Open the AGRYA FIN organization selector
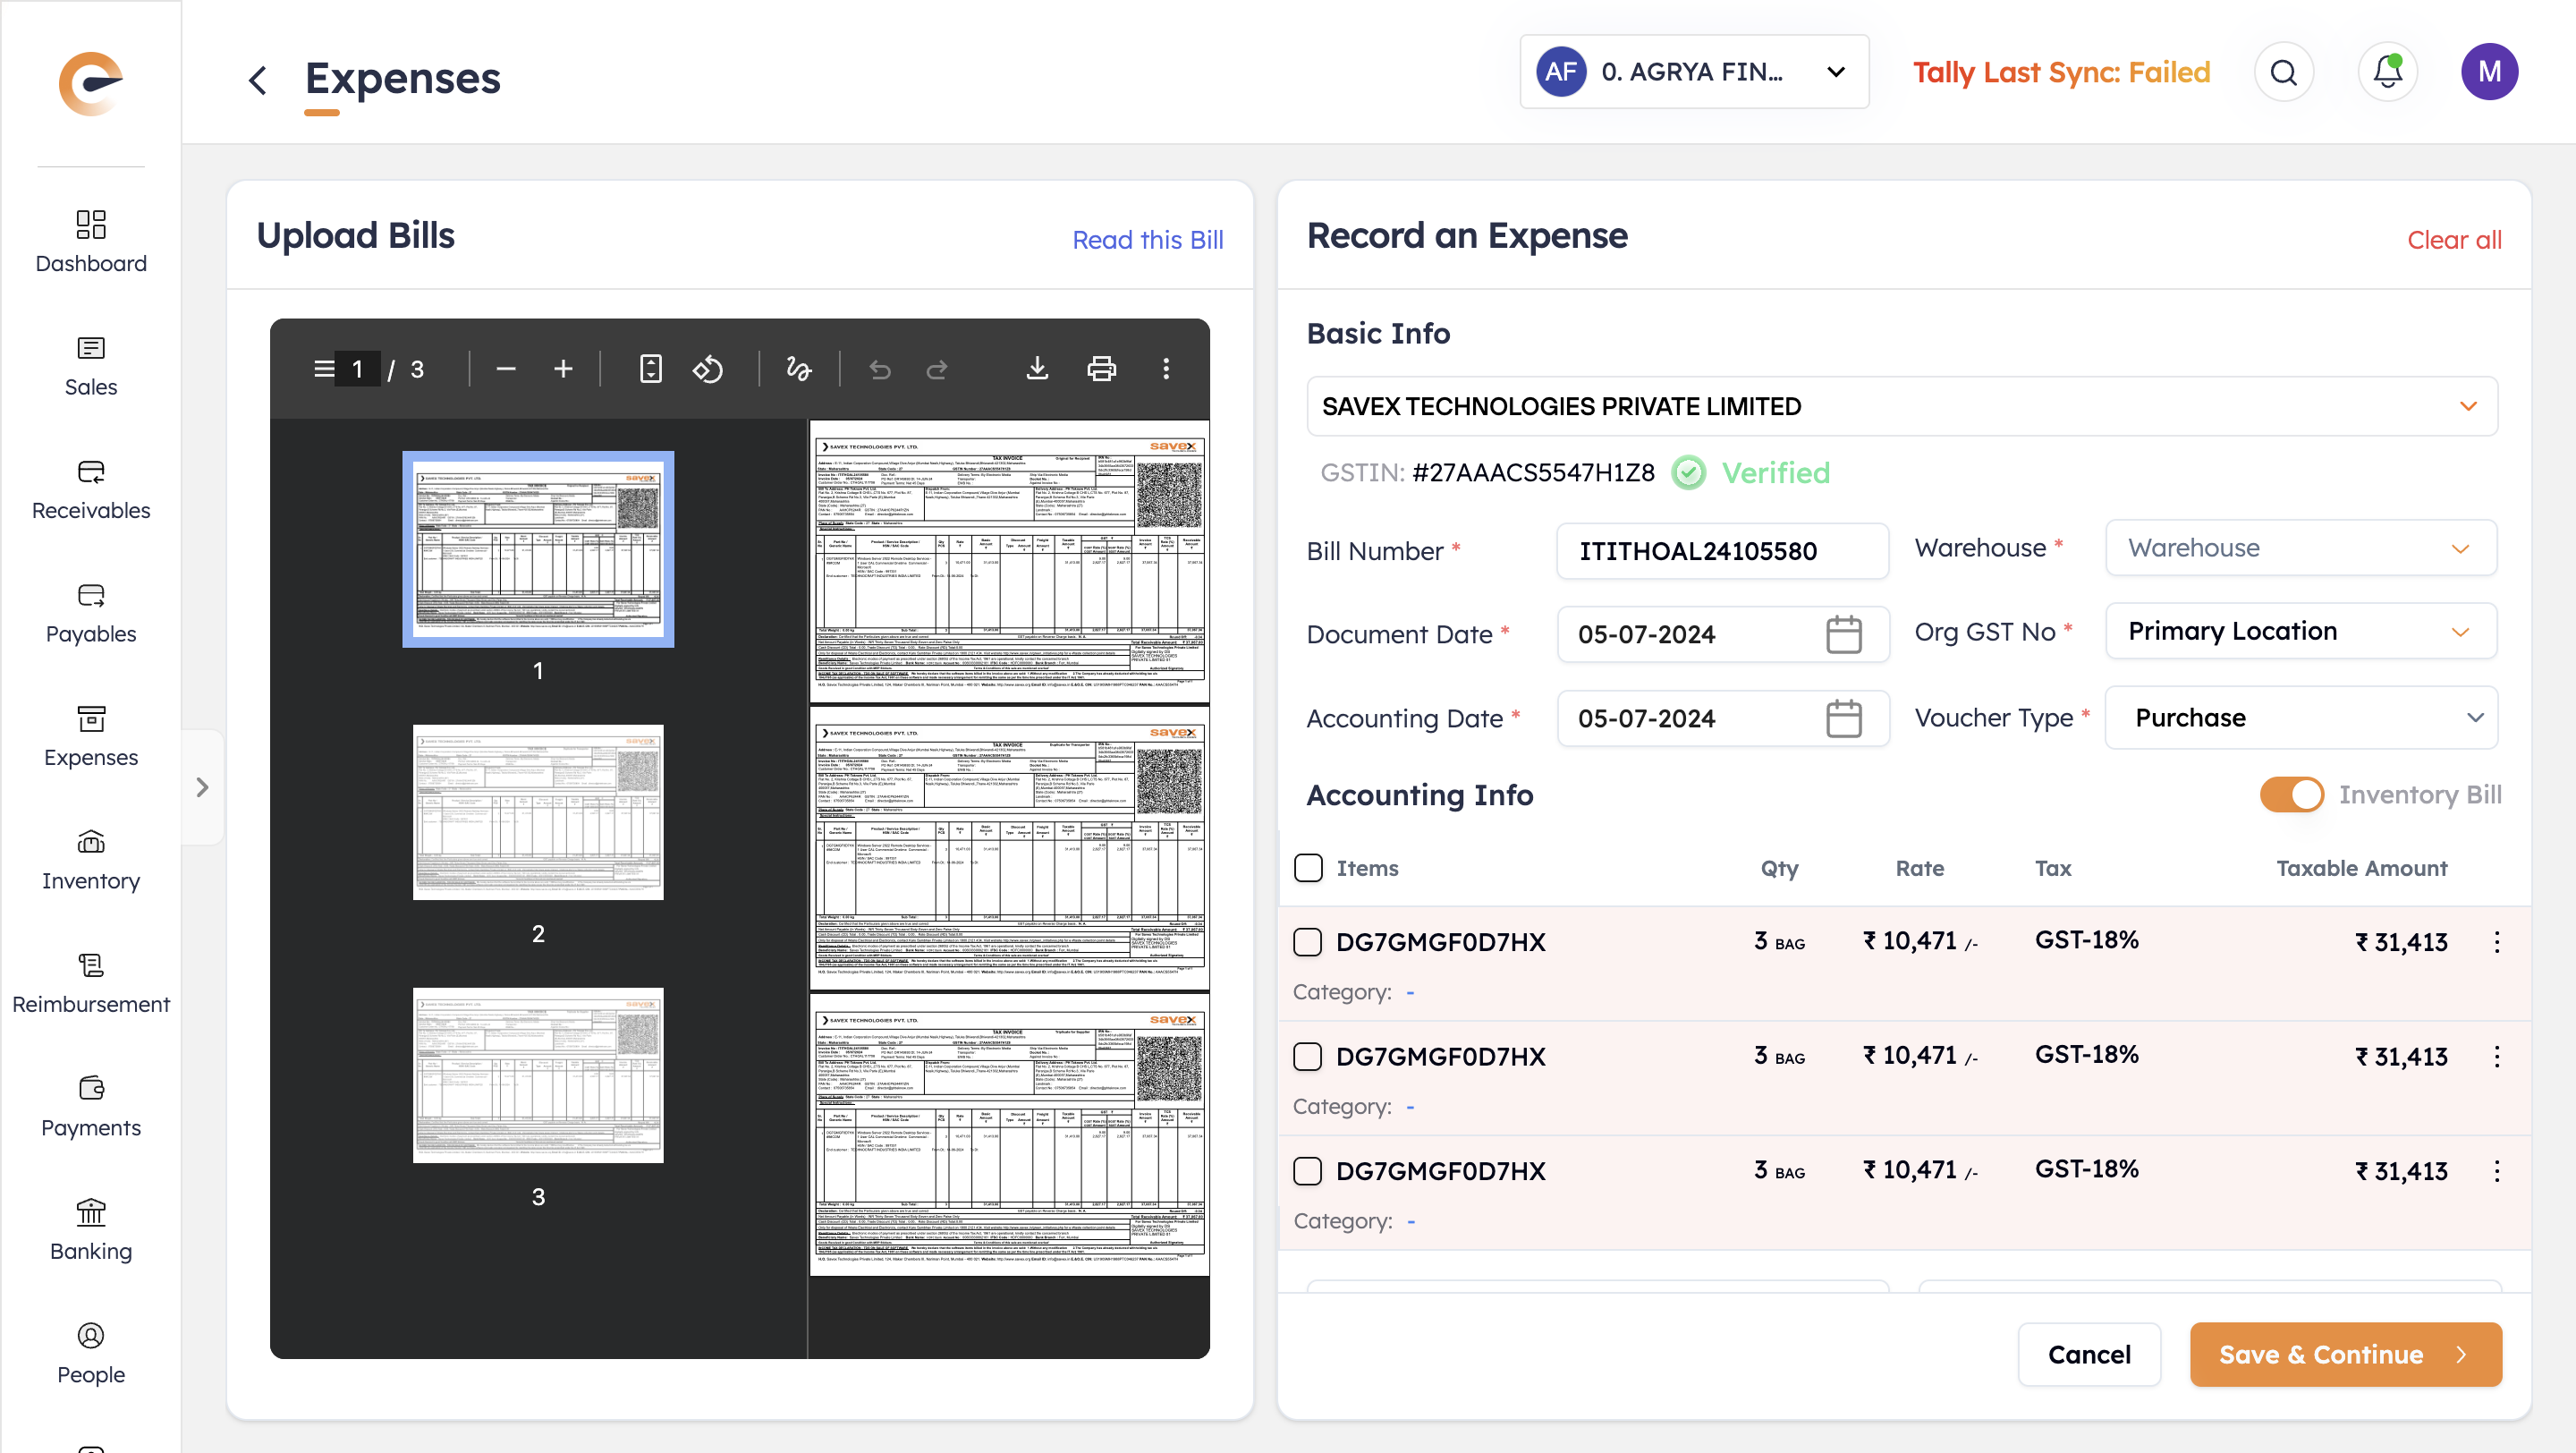Viewport: 2576px width, 1453px height. click(x=1693, y=72)
